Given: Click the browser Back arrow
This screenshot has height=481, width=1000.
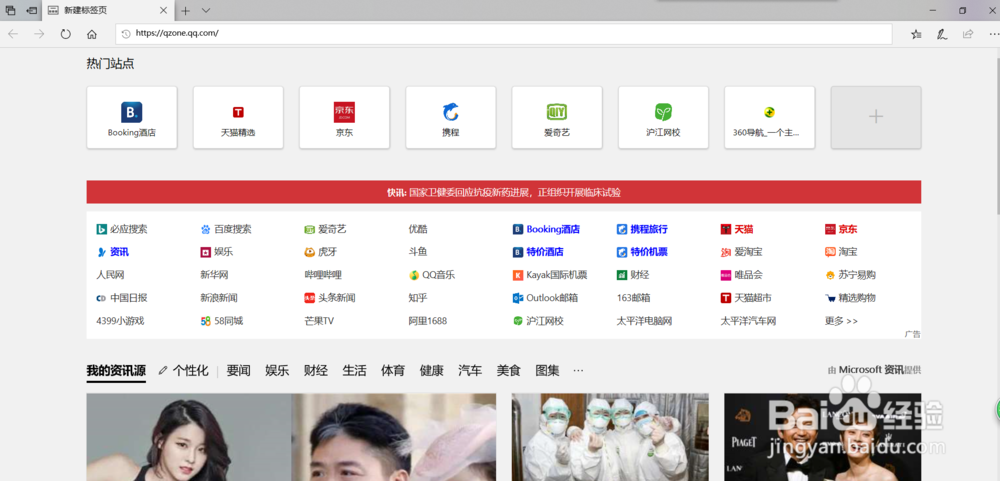Looking at the screenshot, I should (x=13, y=34).
